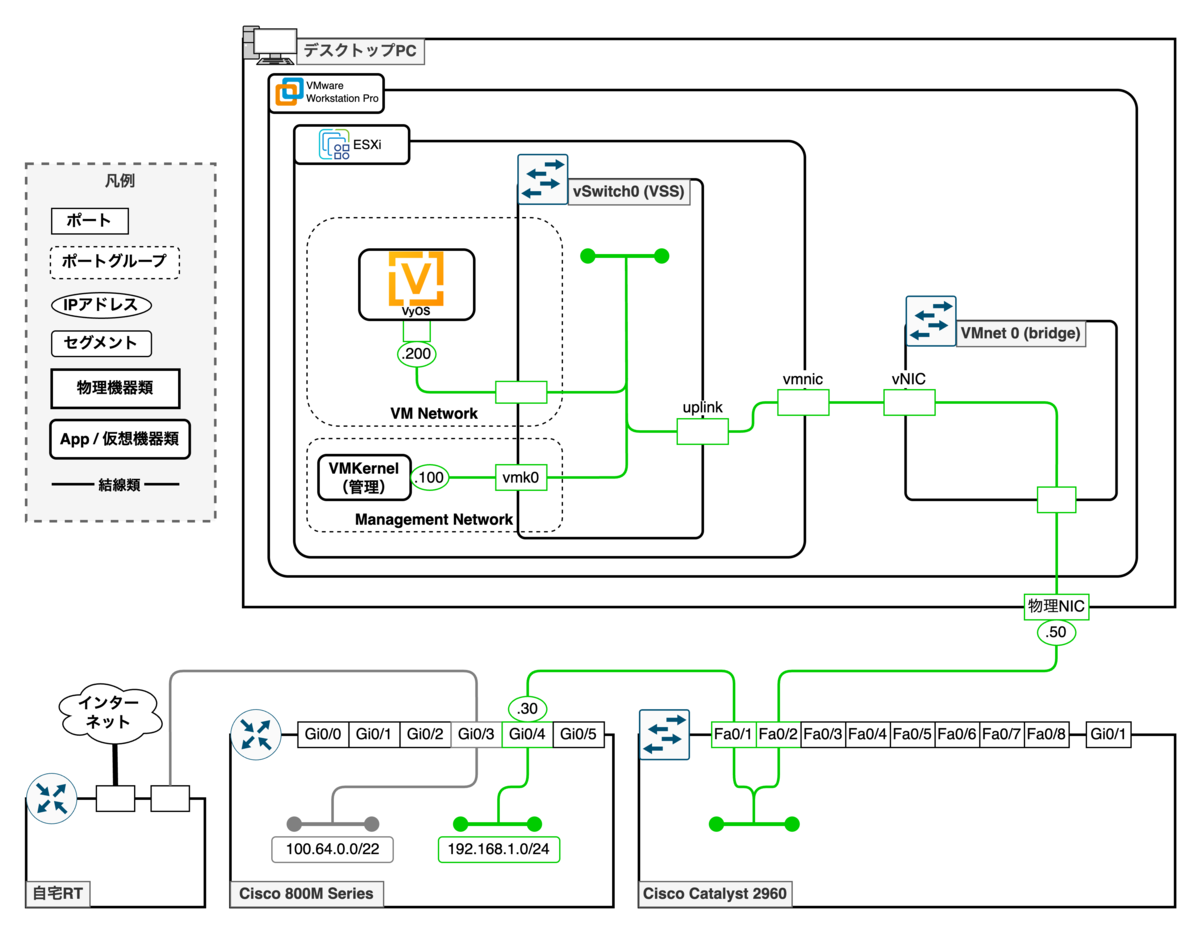Select the Fa0/6 port box
The width and height of the screenshot is (1200, 932).
[x=958, y=734]
